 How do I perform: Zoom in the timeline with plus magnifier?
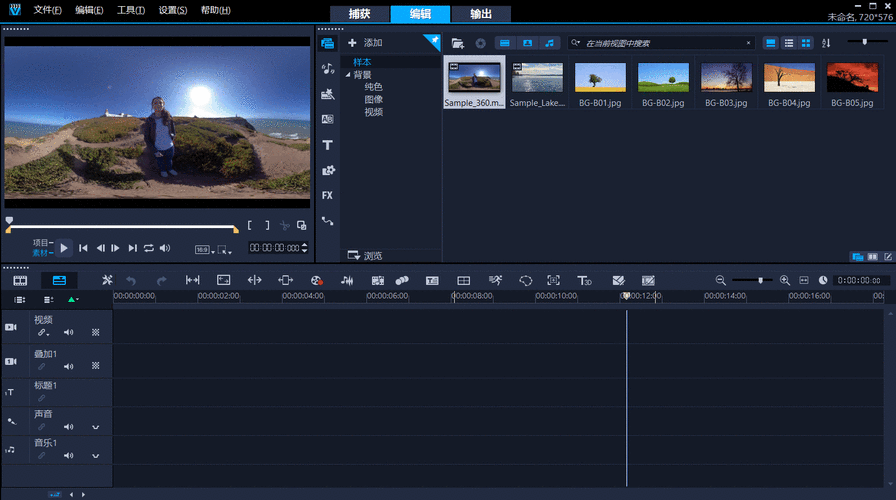click(785, 280)
